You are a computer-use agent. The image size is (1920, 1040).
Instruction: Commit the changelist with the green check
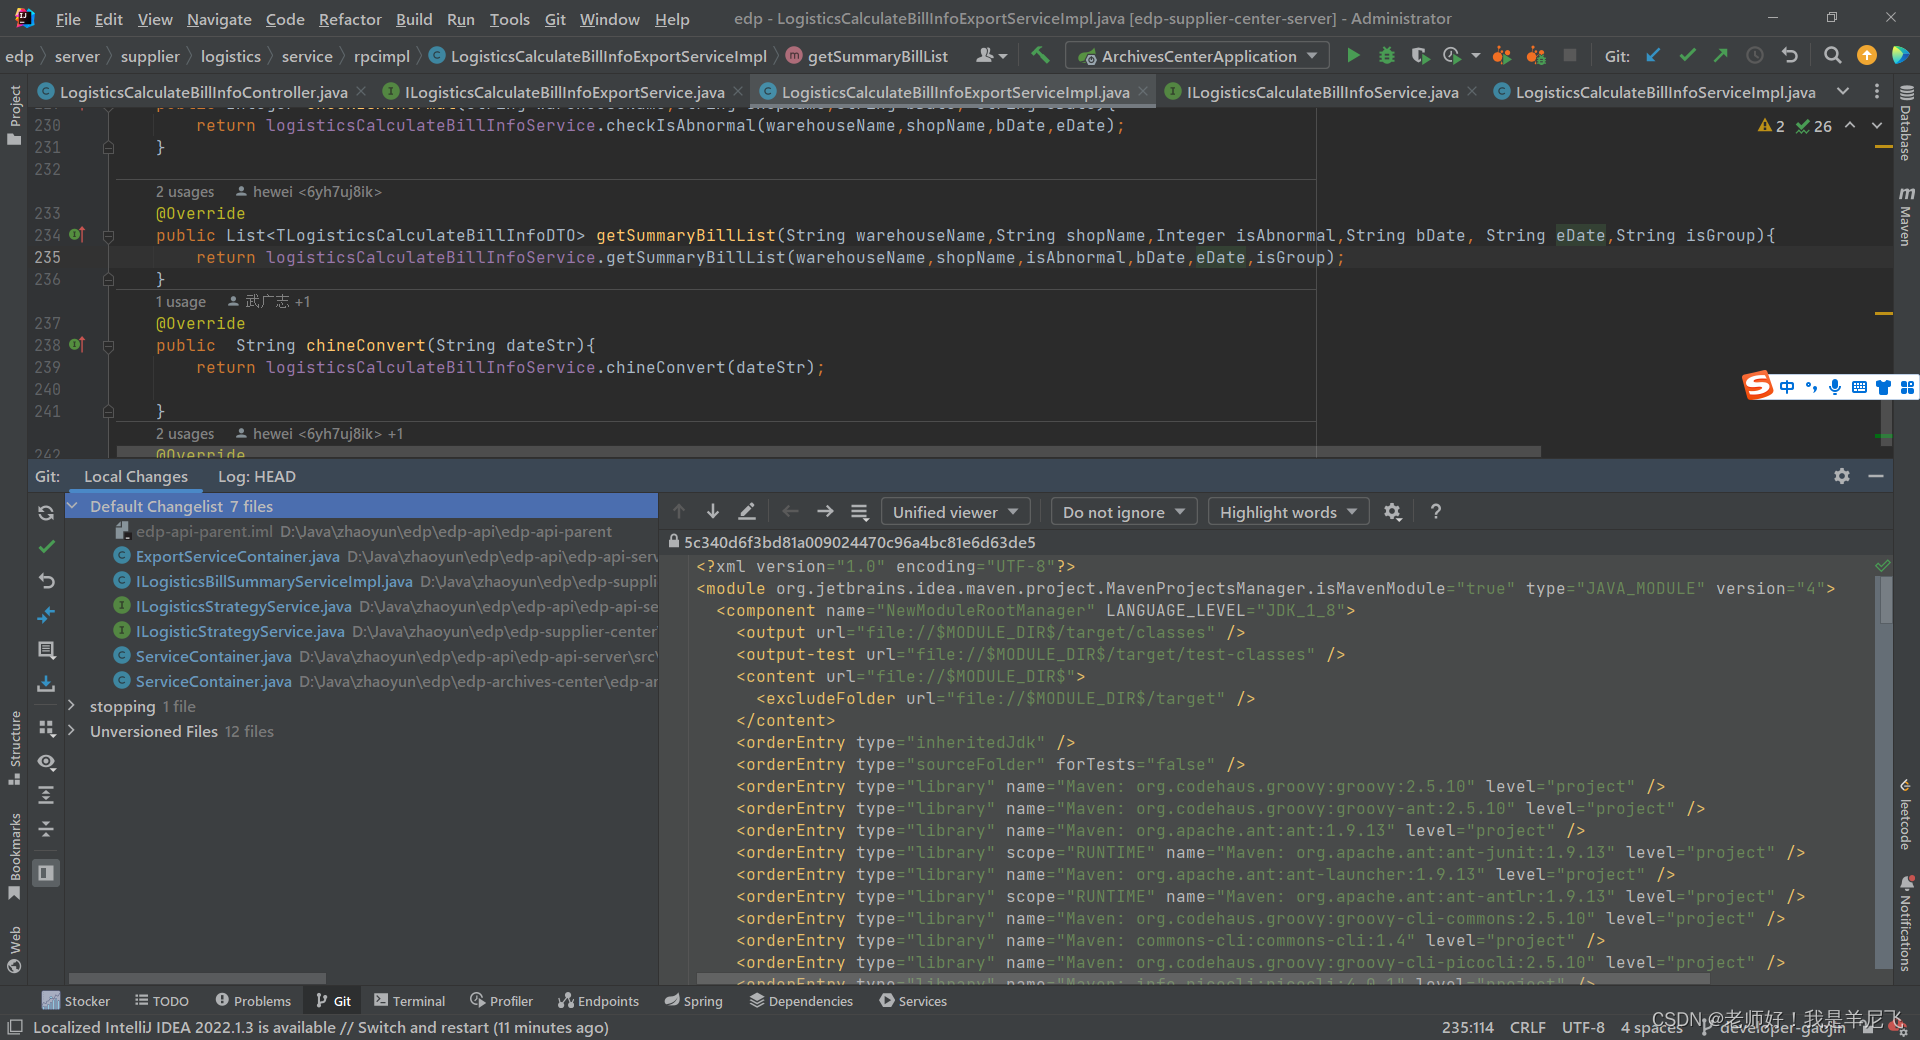click(x=46, y=547)
